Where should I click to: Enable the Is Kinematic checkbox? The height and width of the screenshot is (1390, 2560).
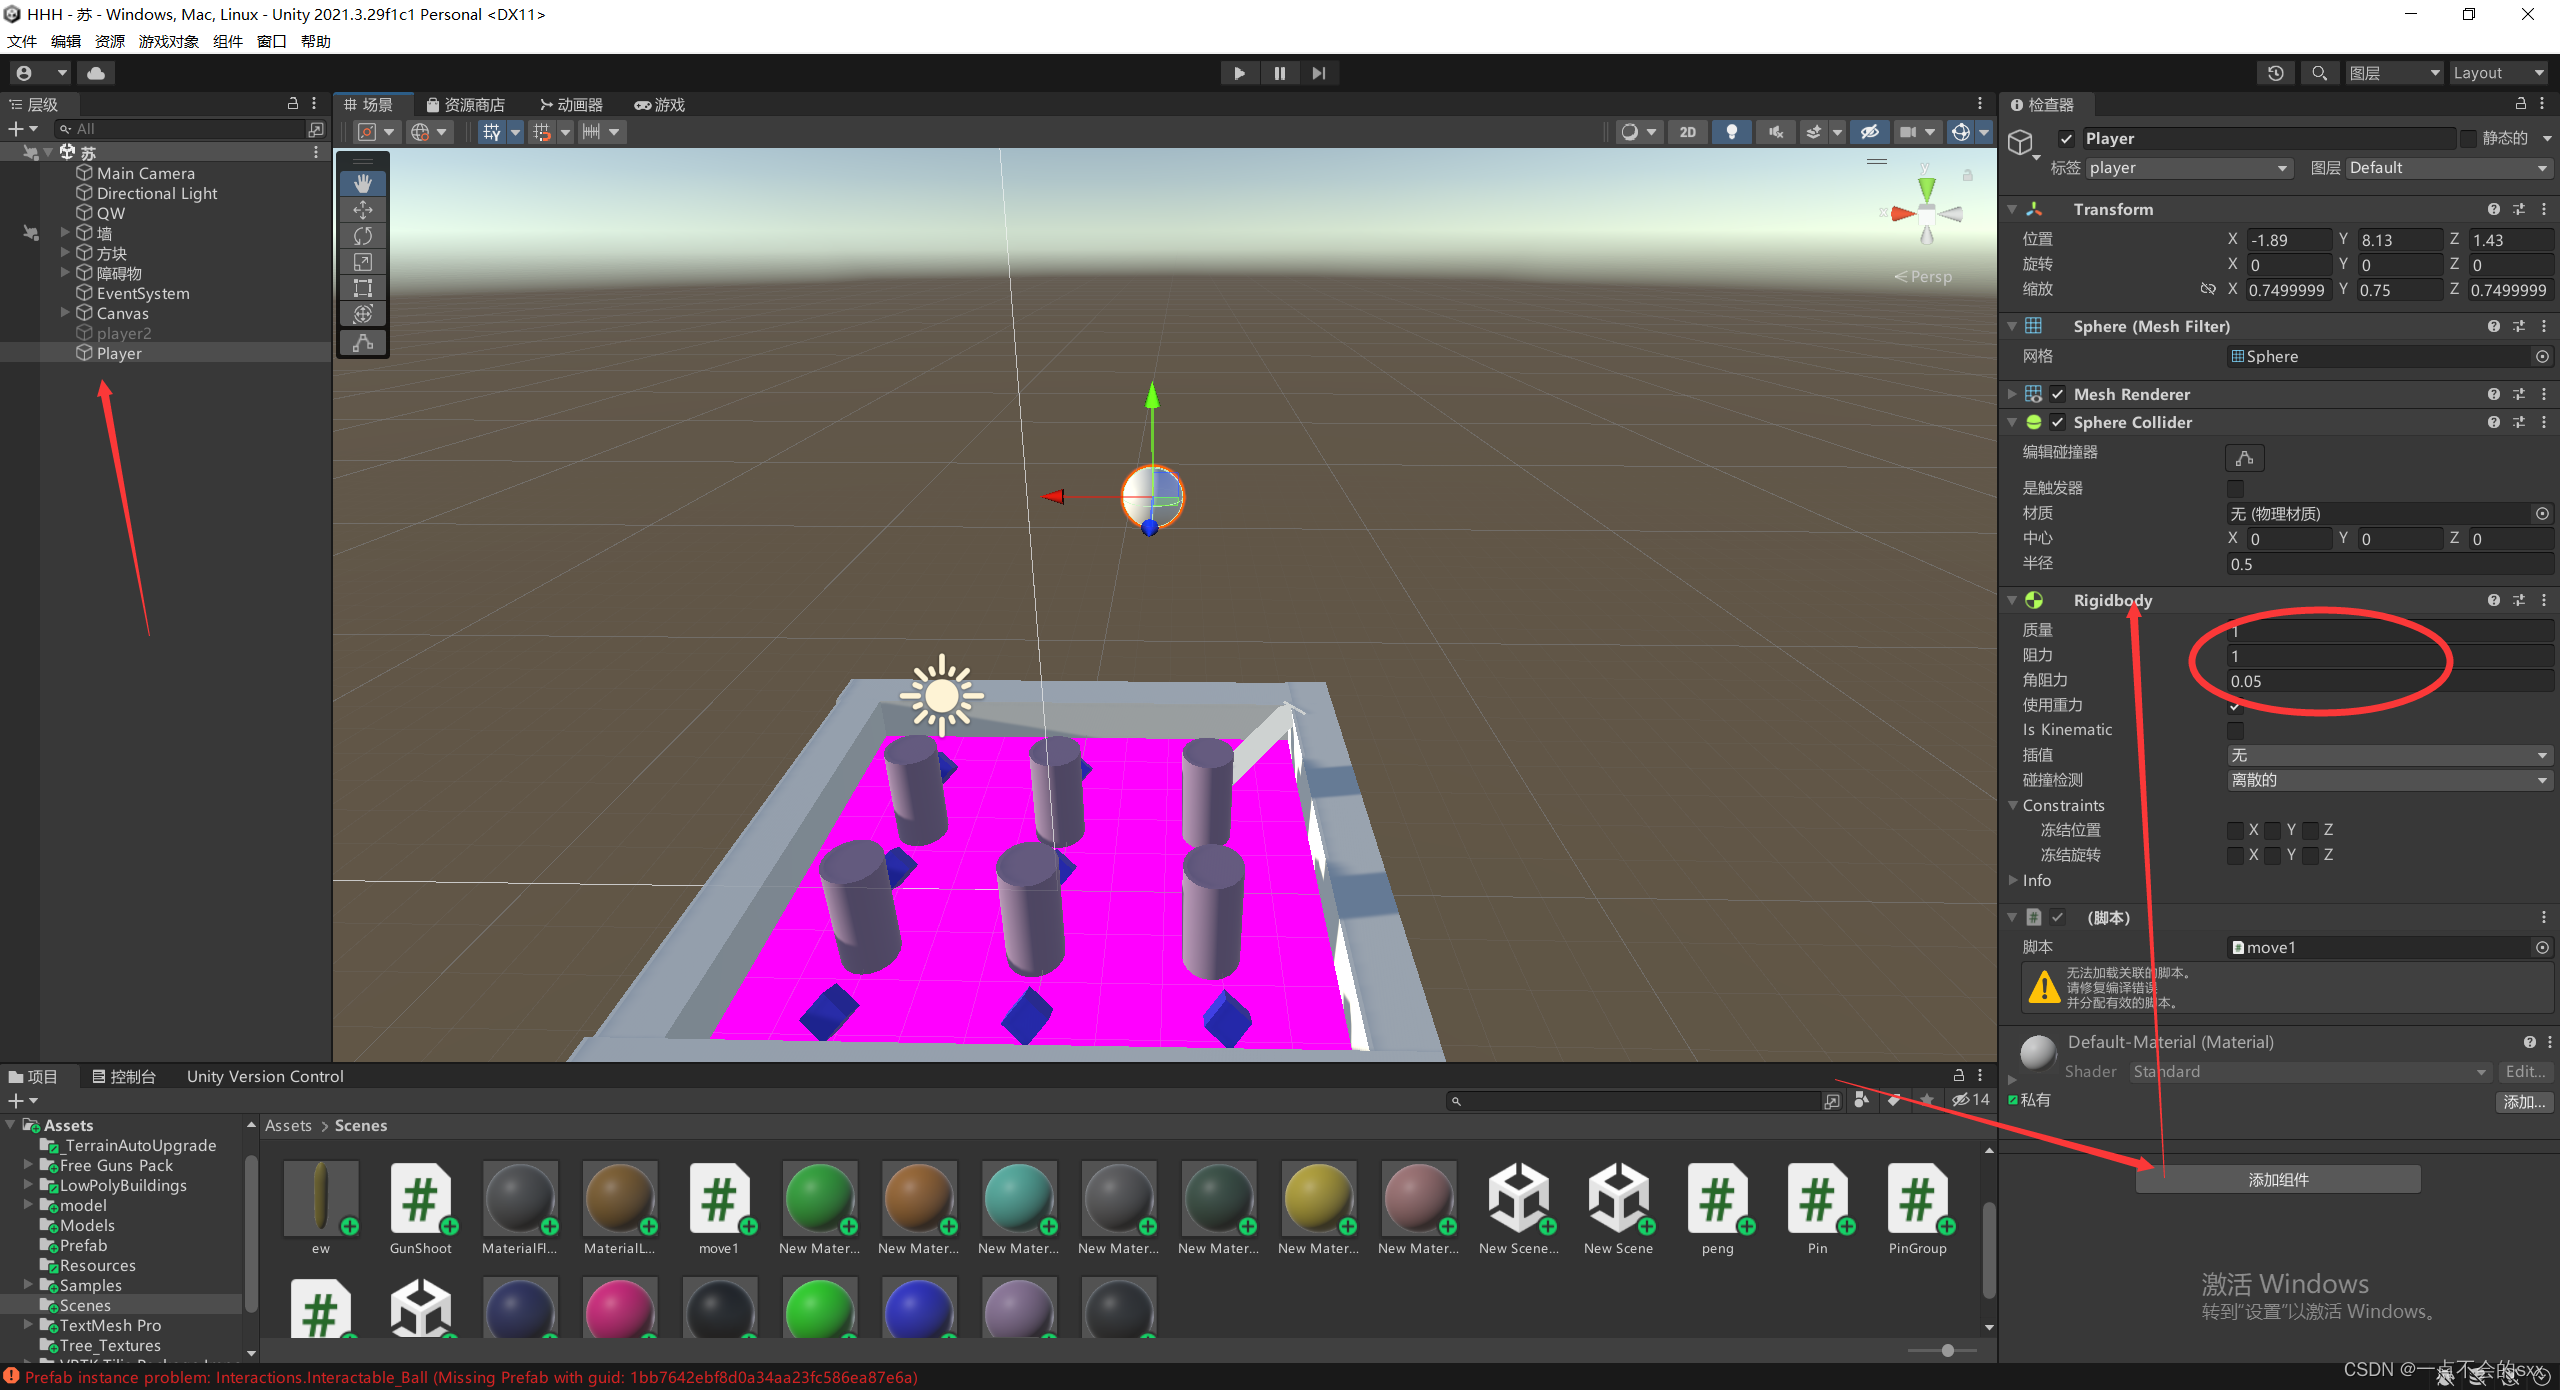(x=2236, y=730)
